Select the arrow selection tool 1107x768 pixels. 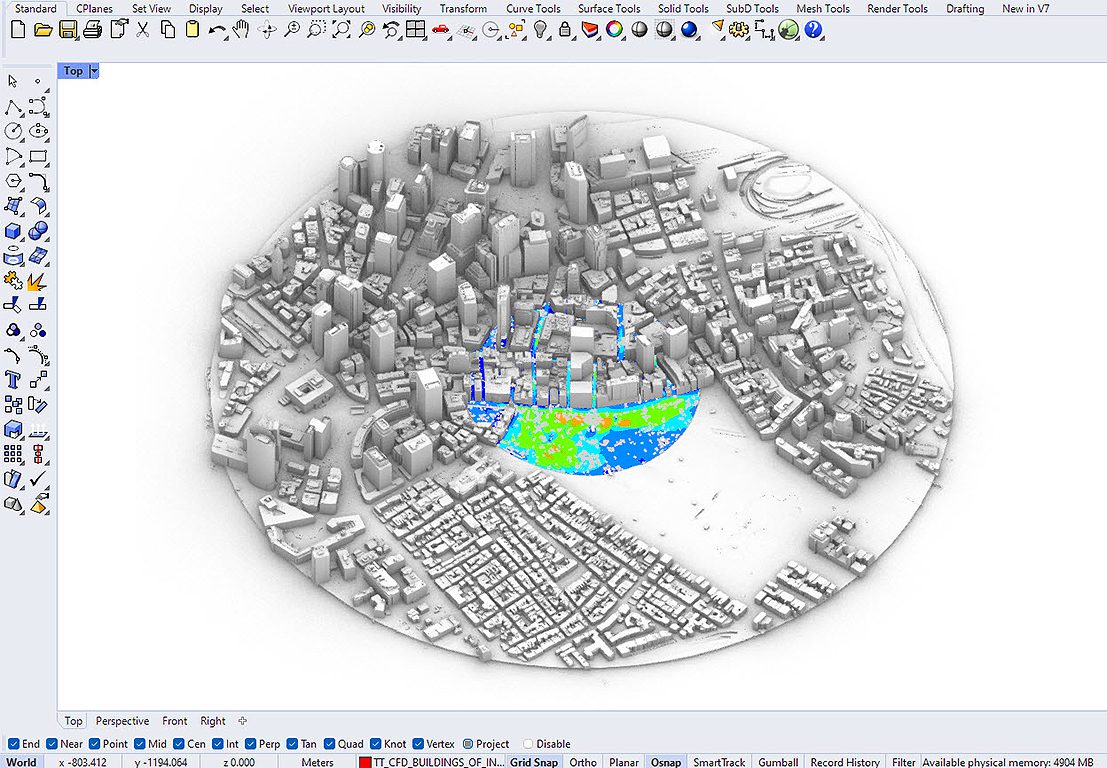12,81
